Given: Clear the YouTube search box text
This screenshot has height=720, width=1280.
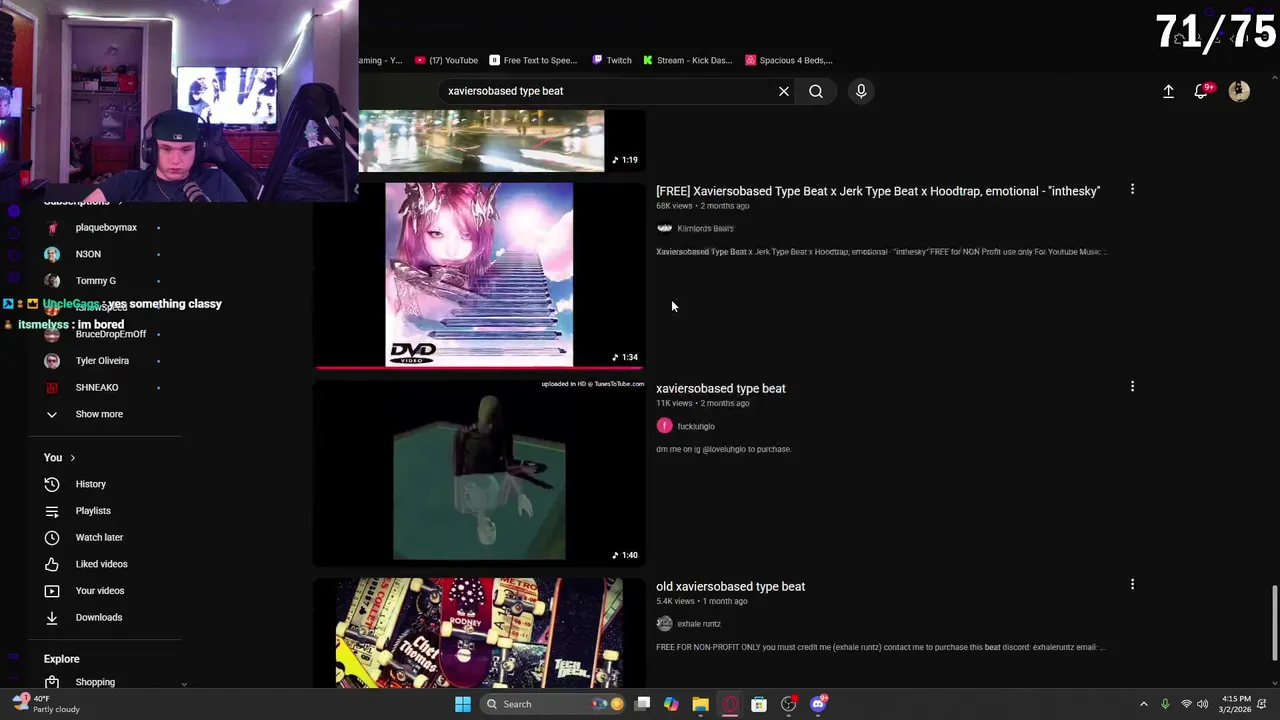Looking at the screenshot, I should coord(784,91).
